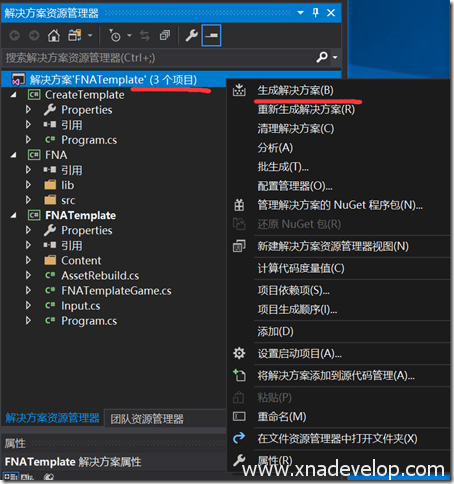The height and width of the screenshot is (484, 454).
Task: Switch to 团队资源管理器 tab
Action: (147, 419)
